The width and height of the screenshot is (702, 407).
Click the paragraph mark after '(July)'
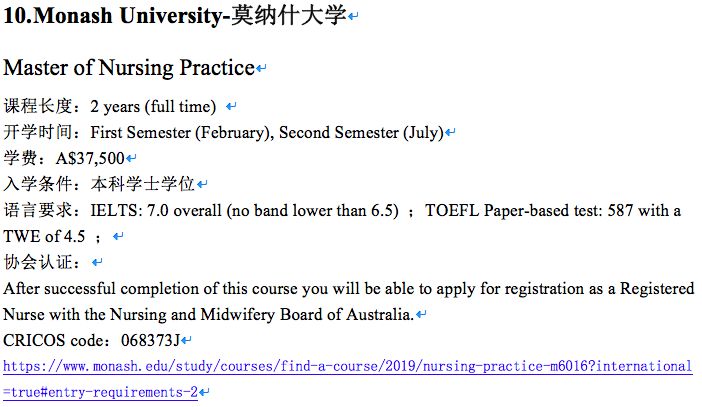coord(450,132)
